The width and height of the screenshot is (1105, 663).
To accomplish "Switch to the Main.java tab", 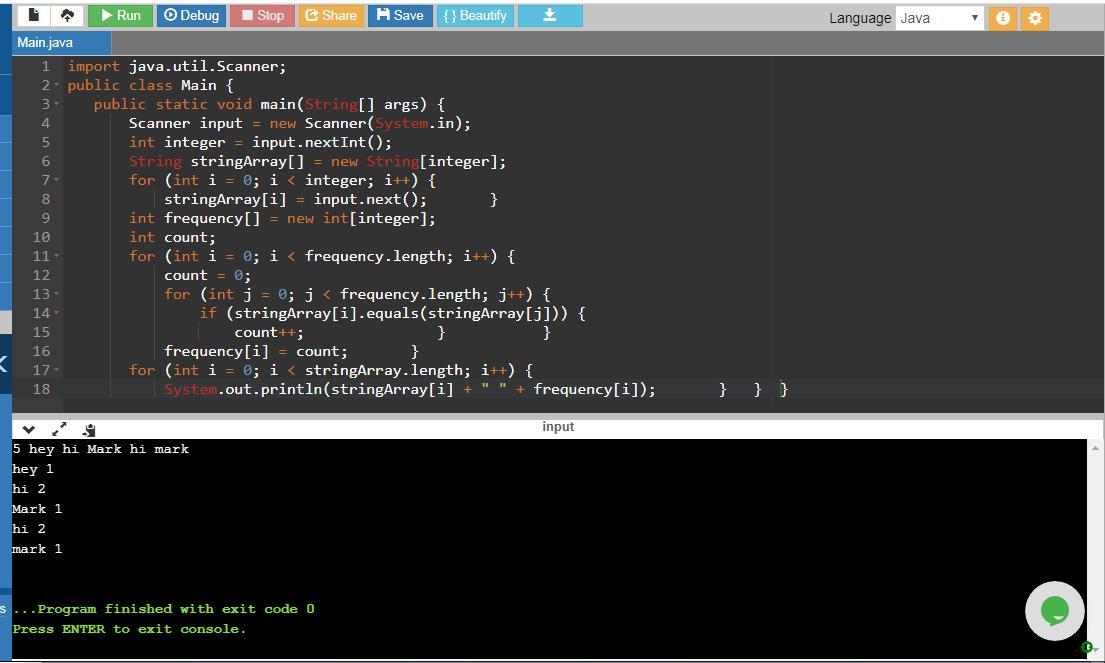I will (46, 42).
